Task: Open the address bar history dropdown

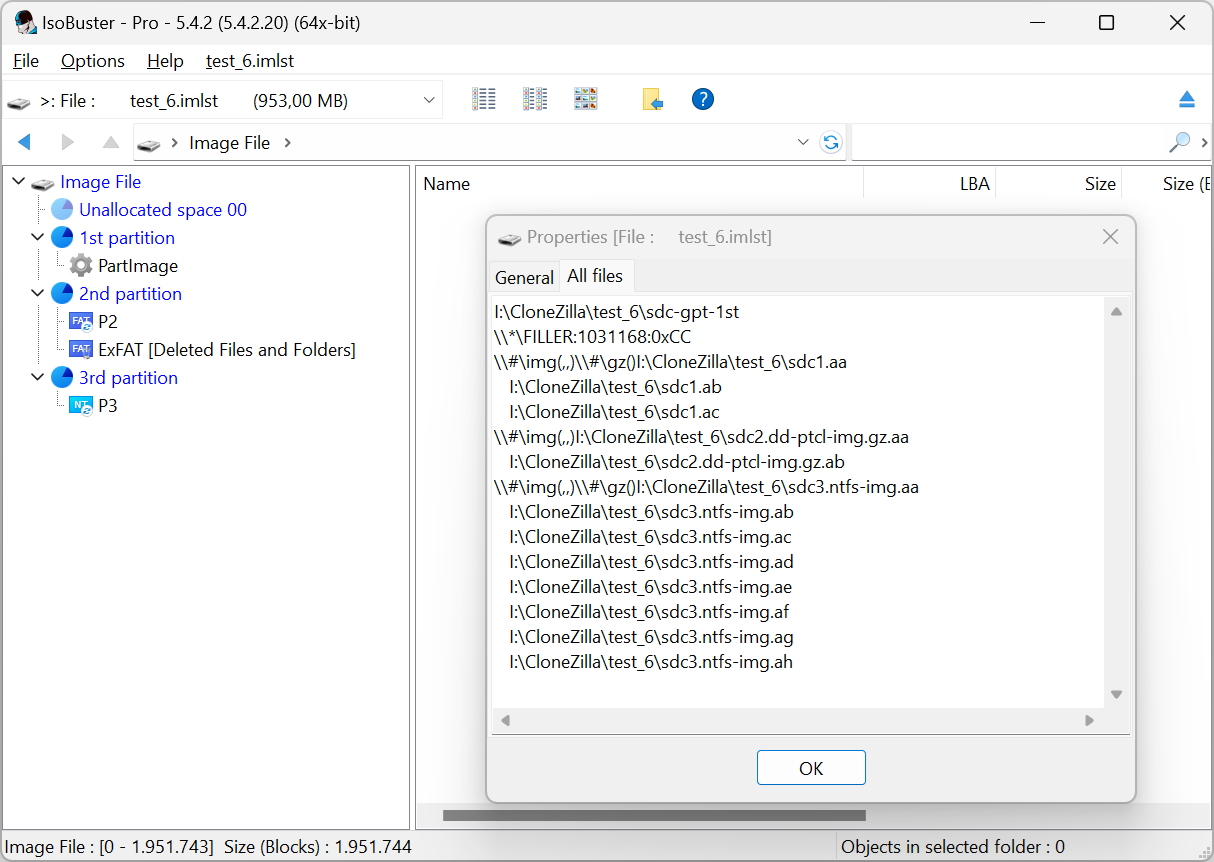Action: (x=803, y=143)
